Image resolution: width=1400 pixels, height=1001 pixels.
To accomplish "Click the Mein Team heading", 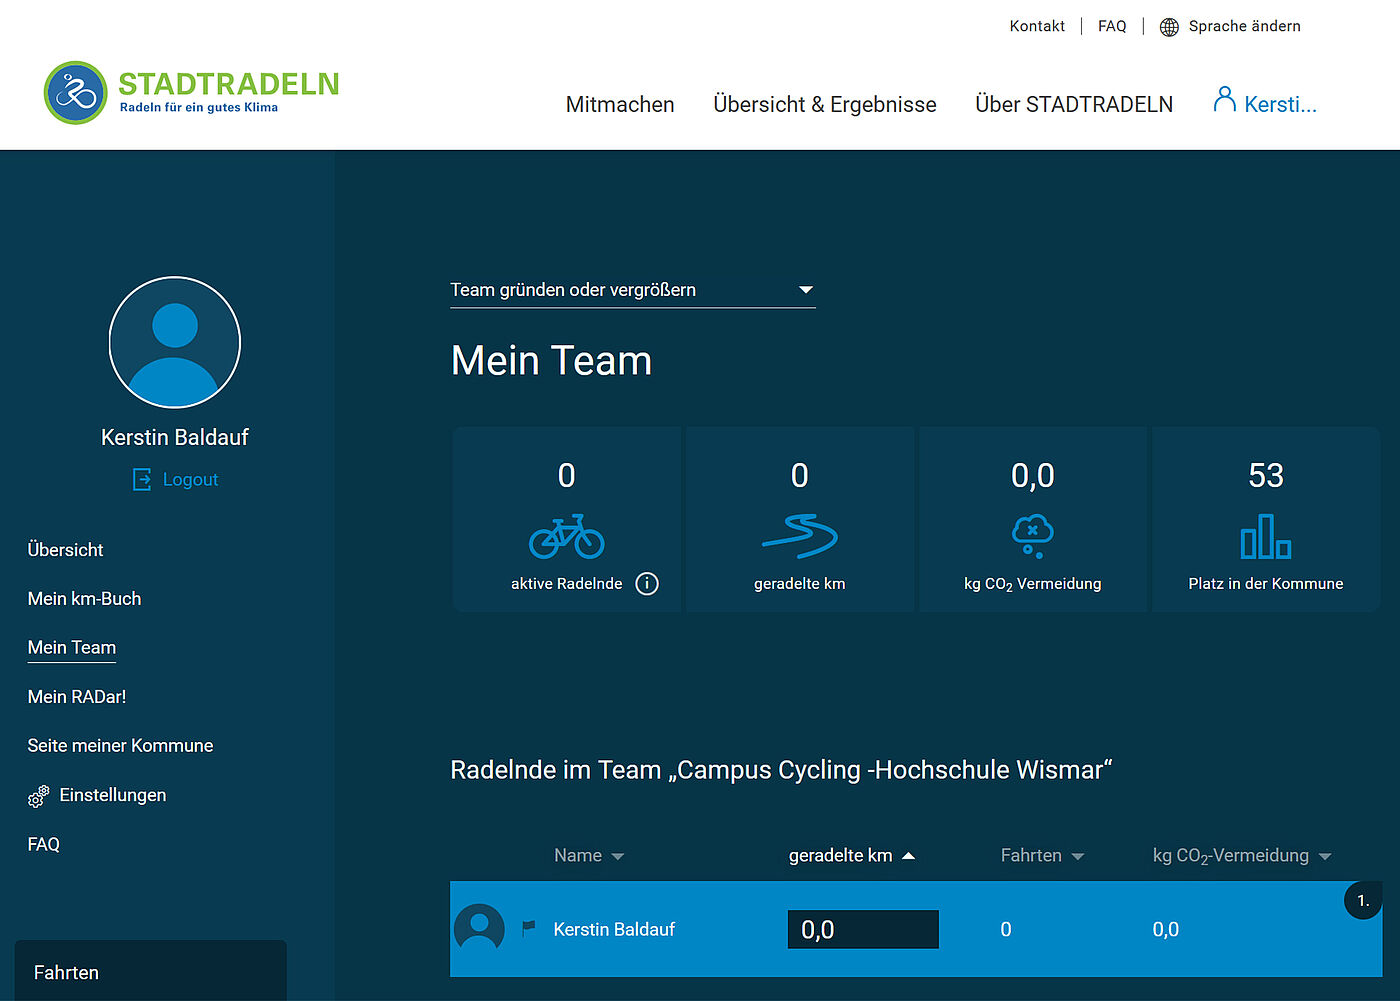I will [x=551, y=360].
